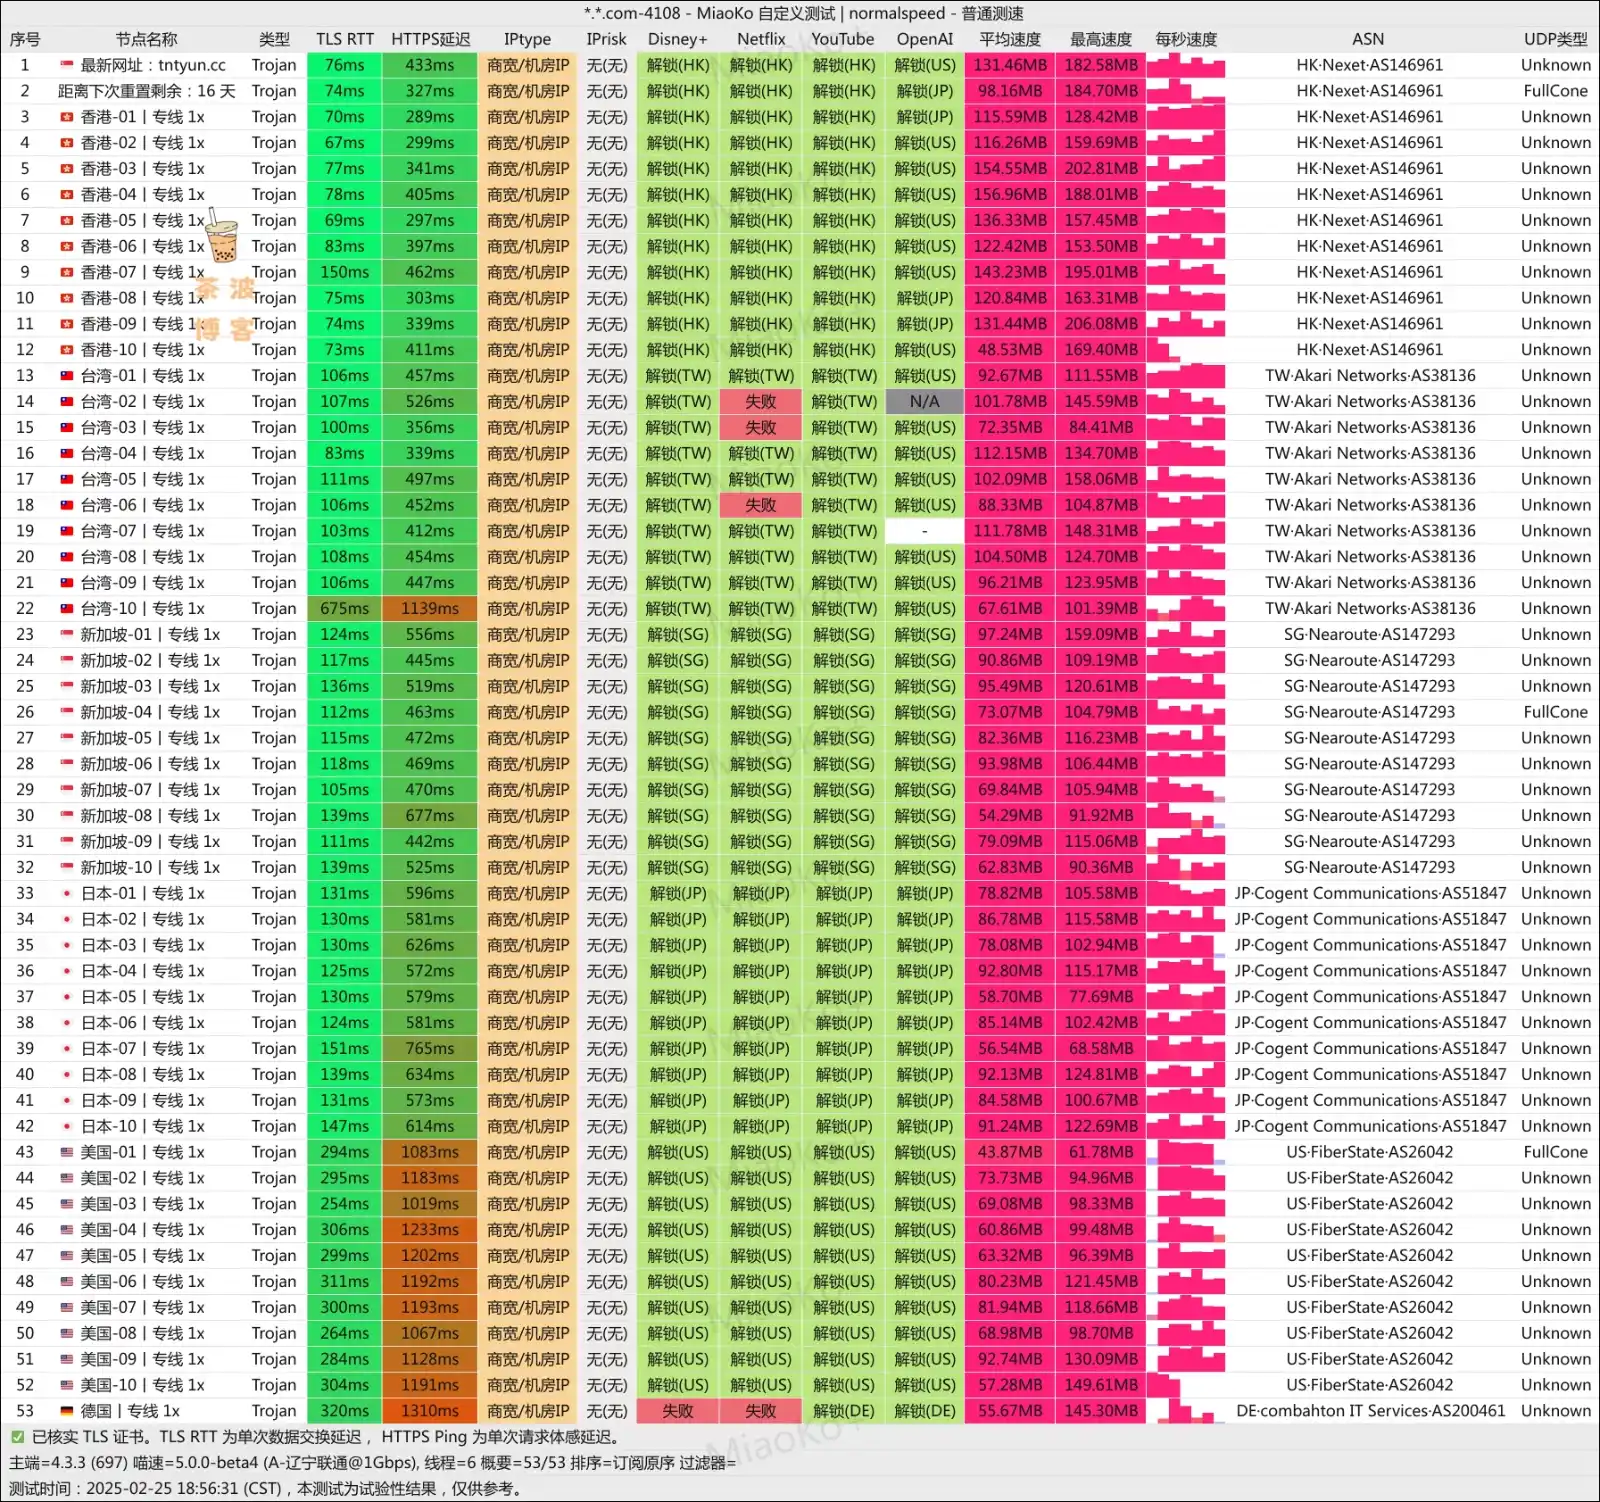Click the Taiwan flag beside 台湾-01
This screenshot has height=1502, width=1600.
pos(67,376)
